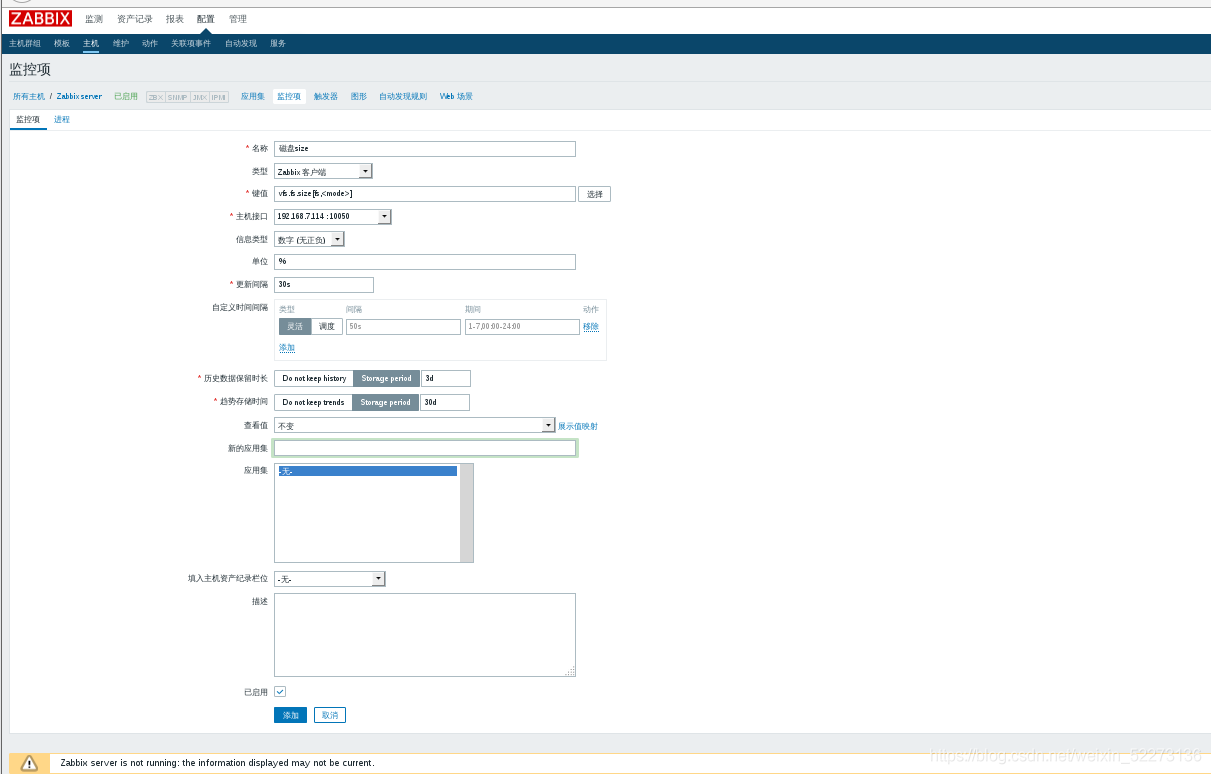This screenshot has width=1211, height=774.
Task: Click the SNMP availability indicator
Action: (x=177, y=97)
